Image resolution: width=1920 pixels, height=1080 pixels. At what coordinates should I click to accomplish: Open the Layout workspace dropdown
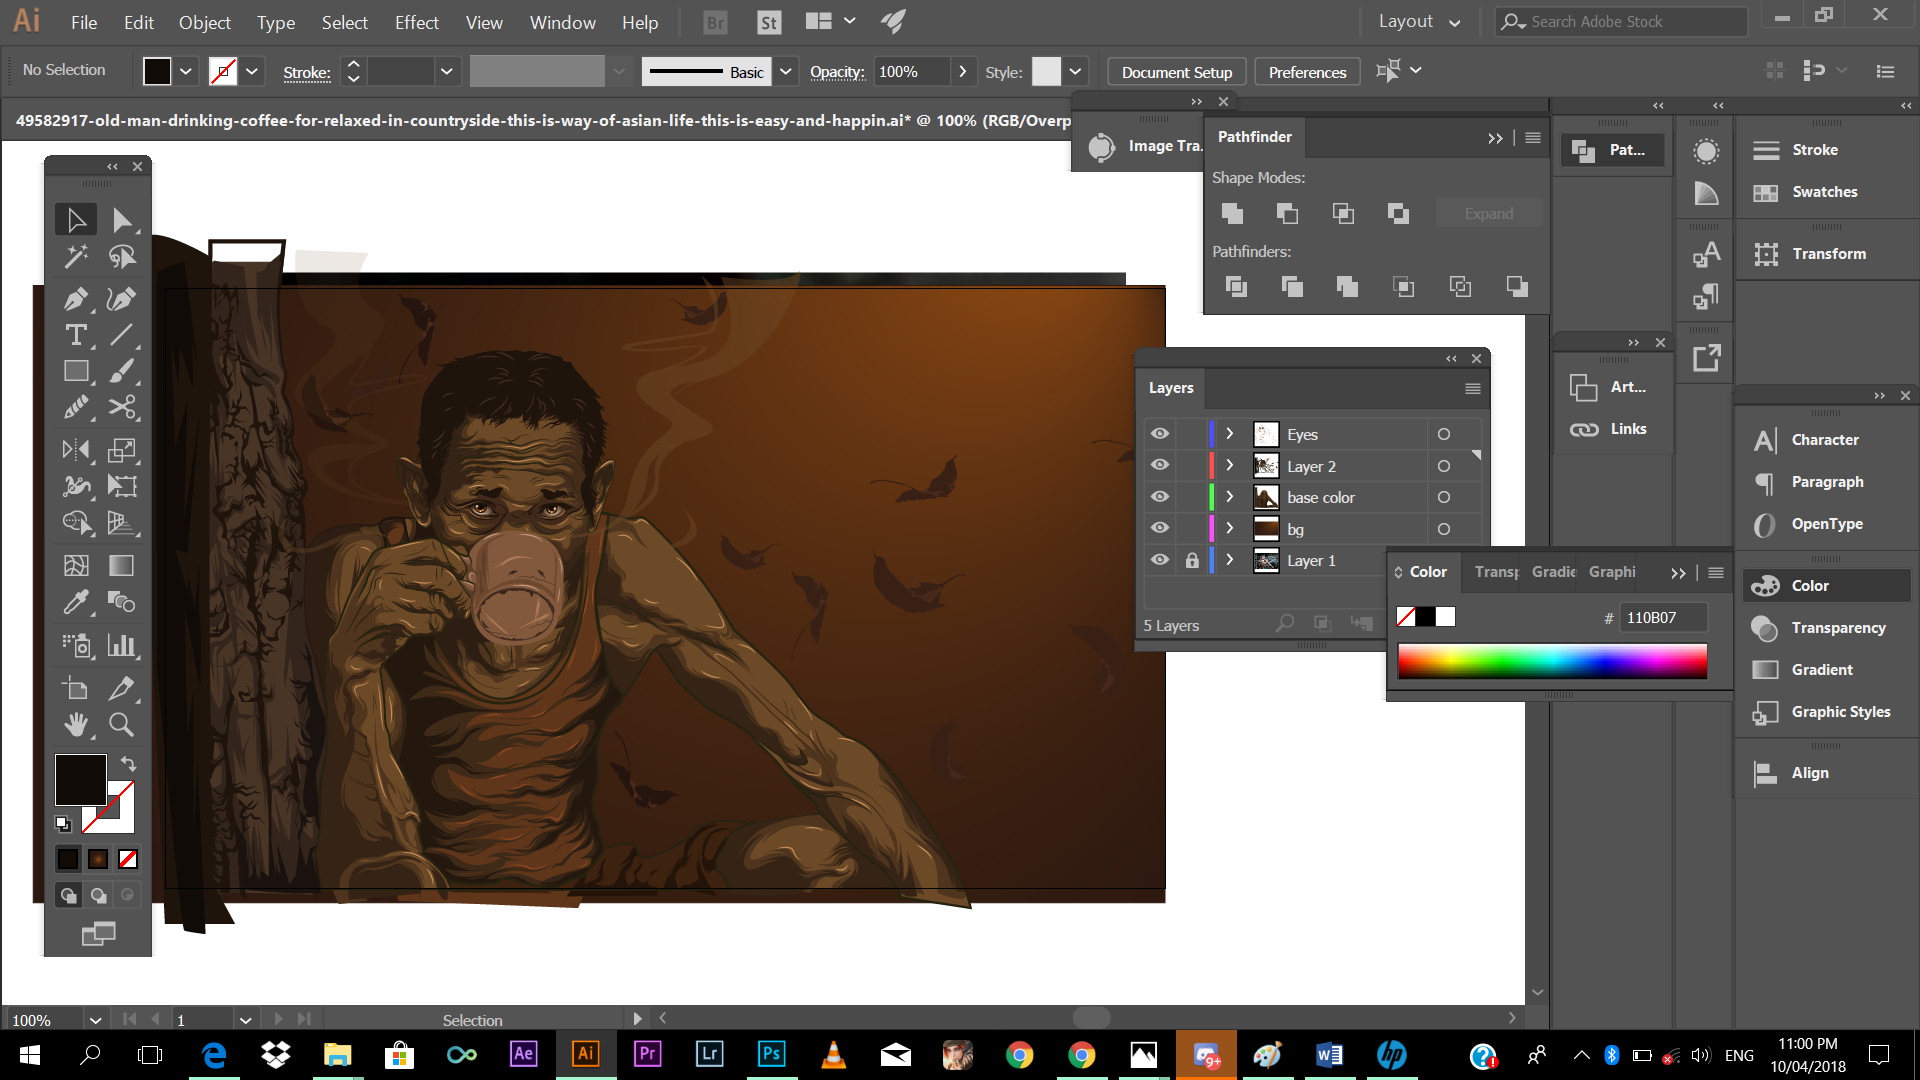(x=1419, y=22)
